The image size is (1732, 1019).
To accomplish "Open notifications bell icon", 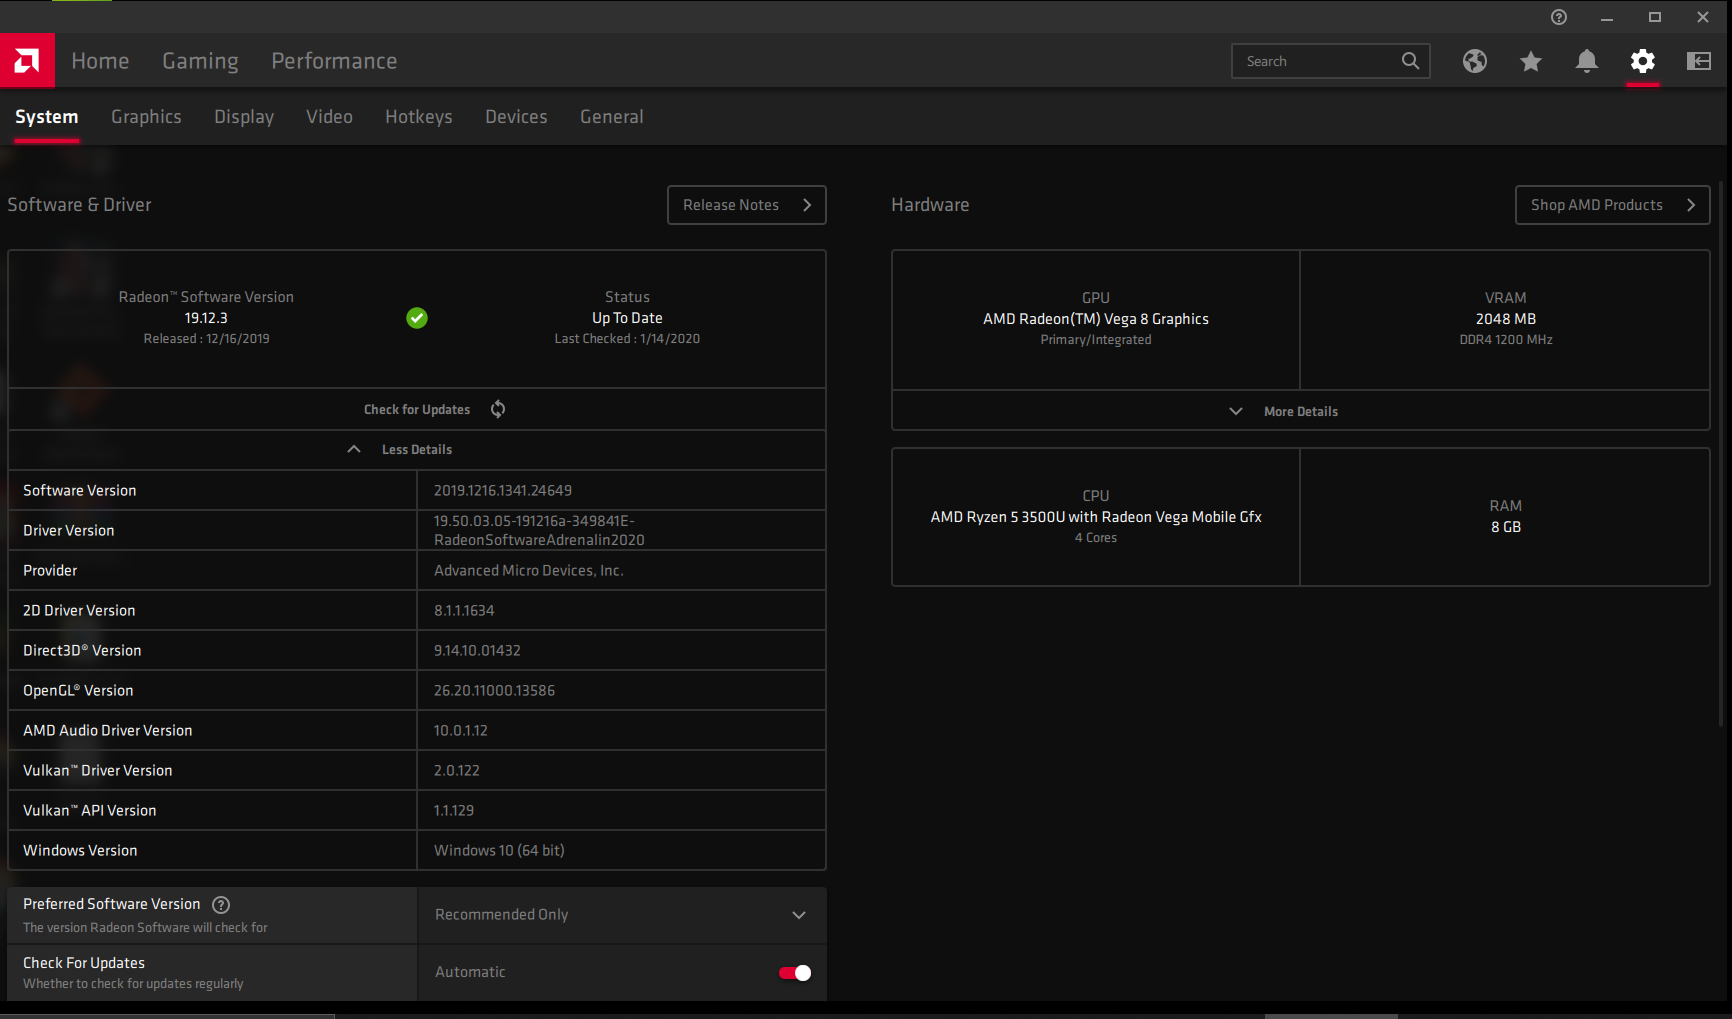I will 1587,62.
